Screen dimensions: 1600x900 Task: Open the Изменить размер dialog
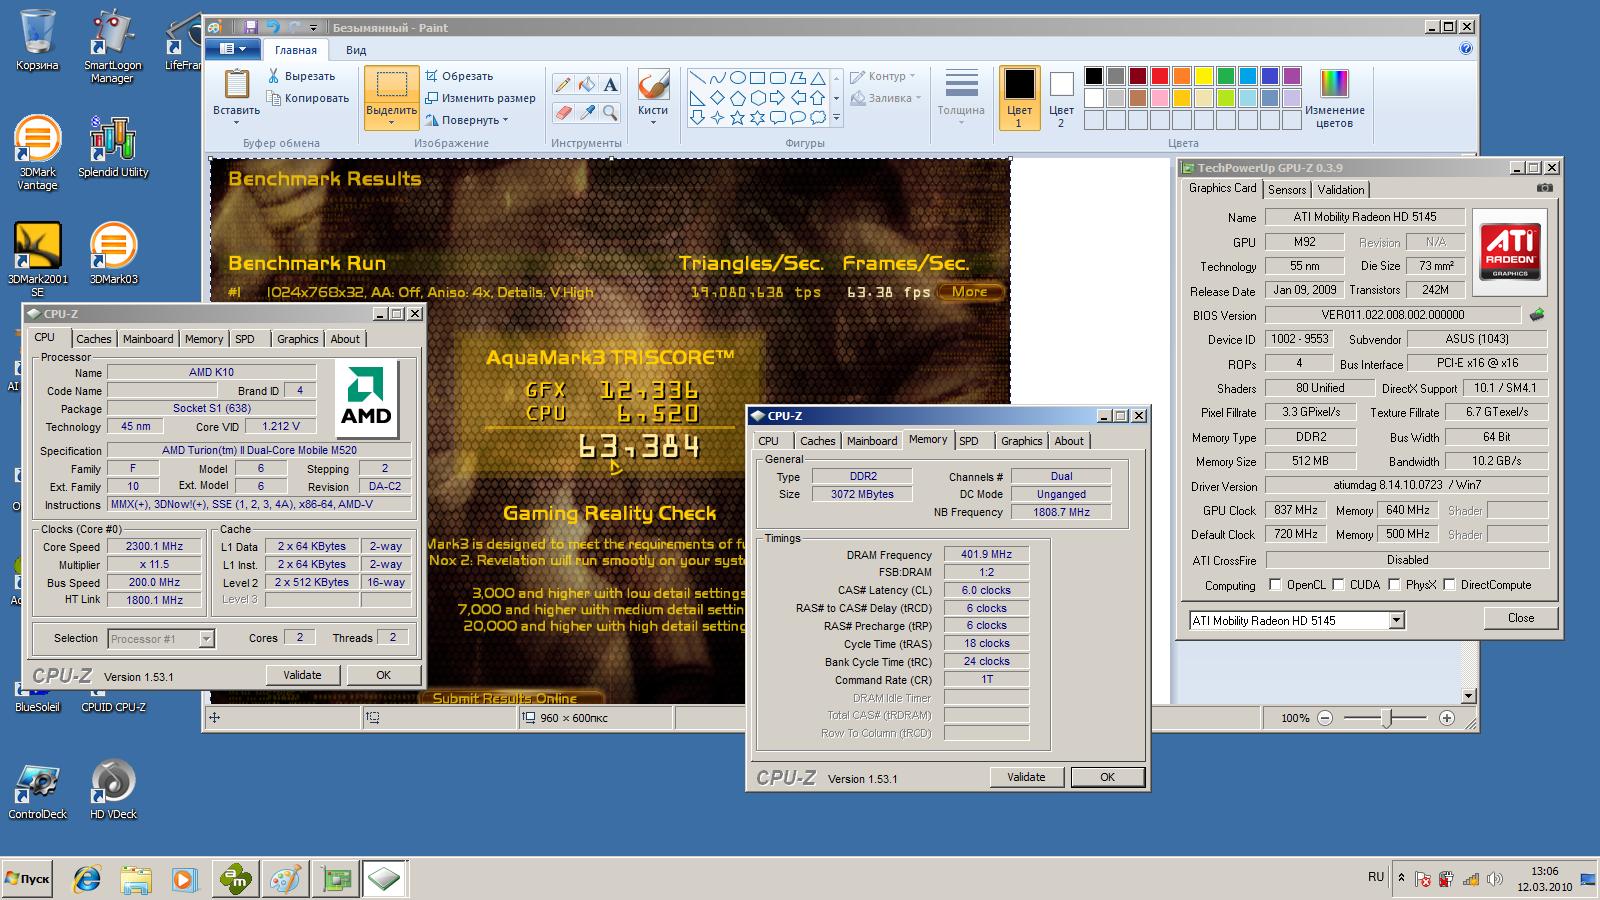pos(480,98)
